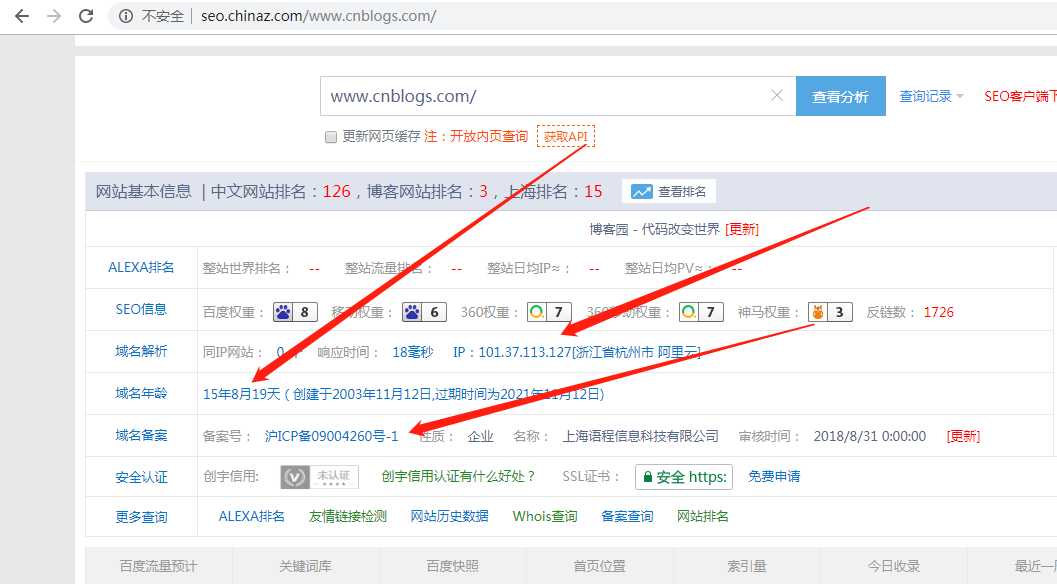Select the 索引量 column tab
Image resolution: width=1057 pixels, height=584 pixels.
tap(746, 566)
